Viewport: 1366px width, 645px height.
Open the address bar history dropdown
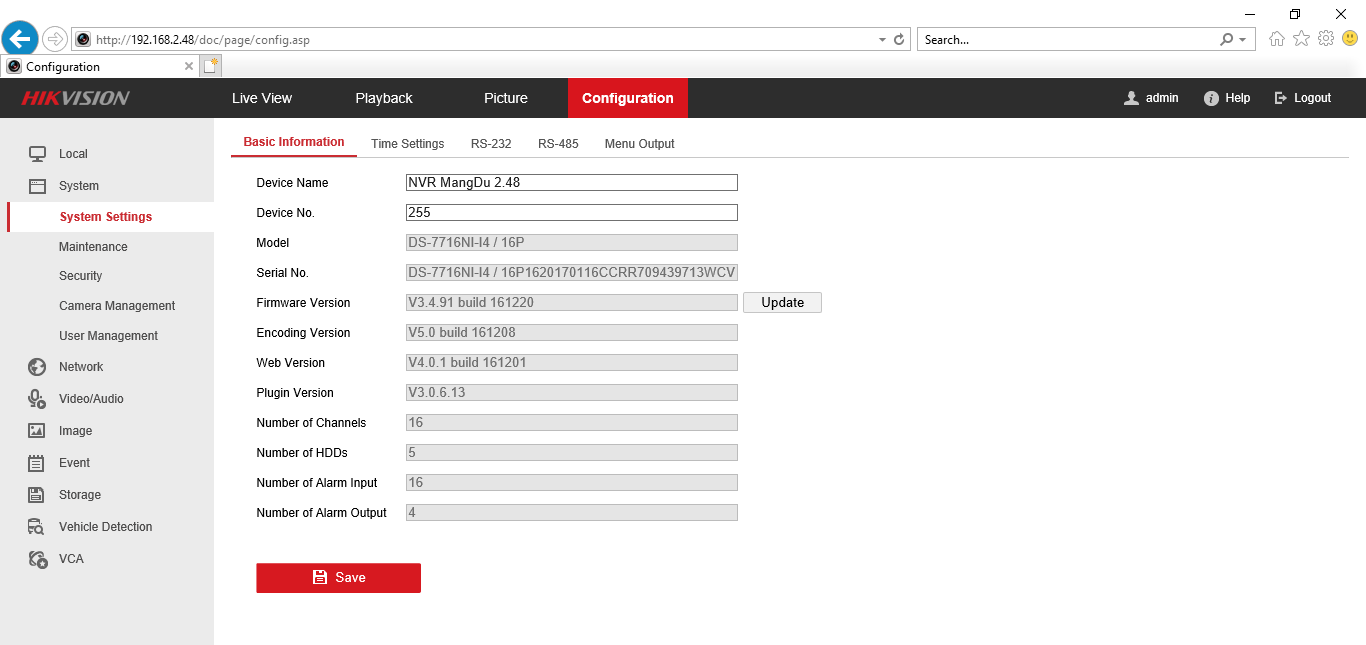click(882, 40)
